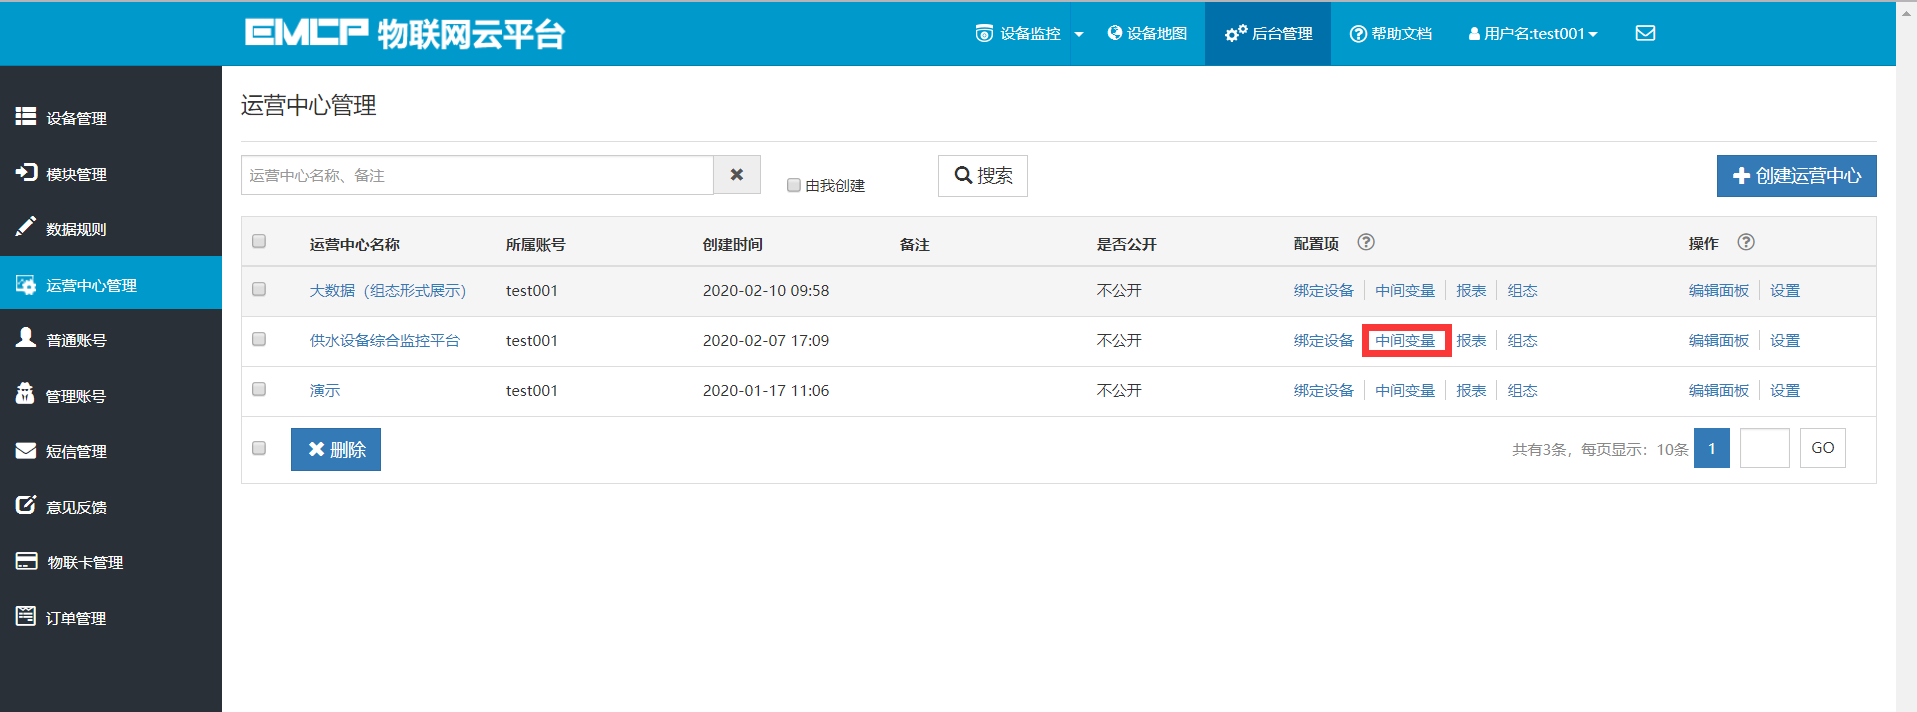Click 报表 in the 演示 row

click(1471, 390)
